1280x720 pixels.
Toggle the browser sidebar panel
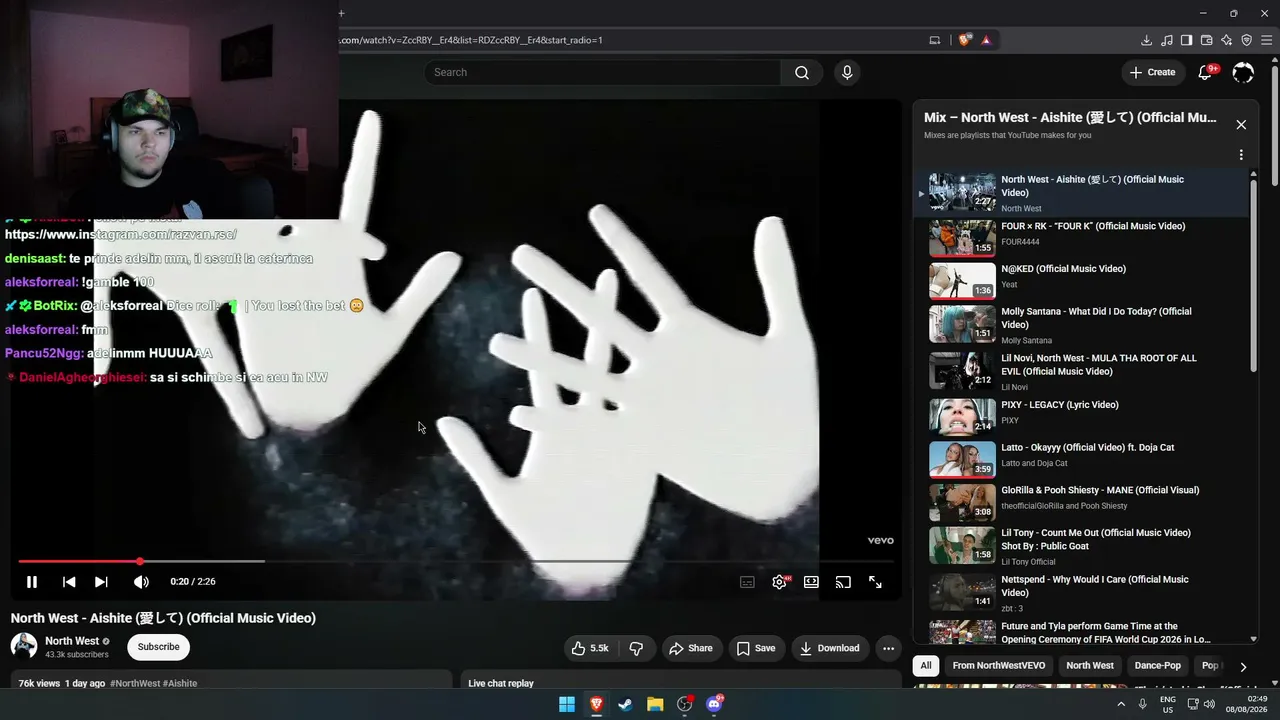1186,40
